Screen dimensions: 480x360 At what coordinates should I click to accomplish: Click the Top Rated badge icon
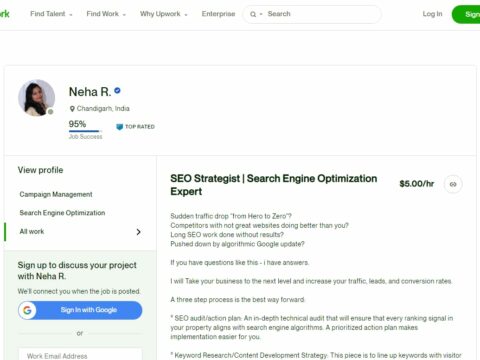(x=119, y=127)
